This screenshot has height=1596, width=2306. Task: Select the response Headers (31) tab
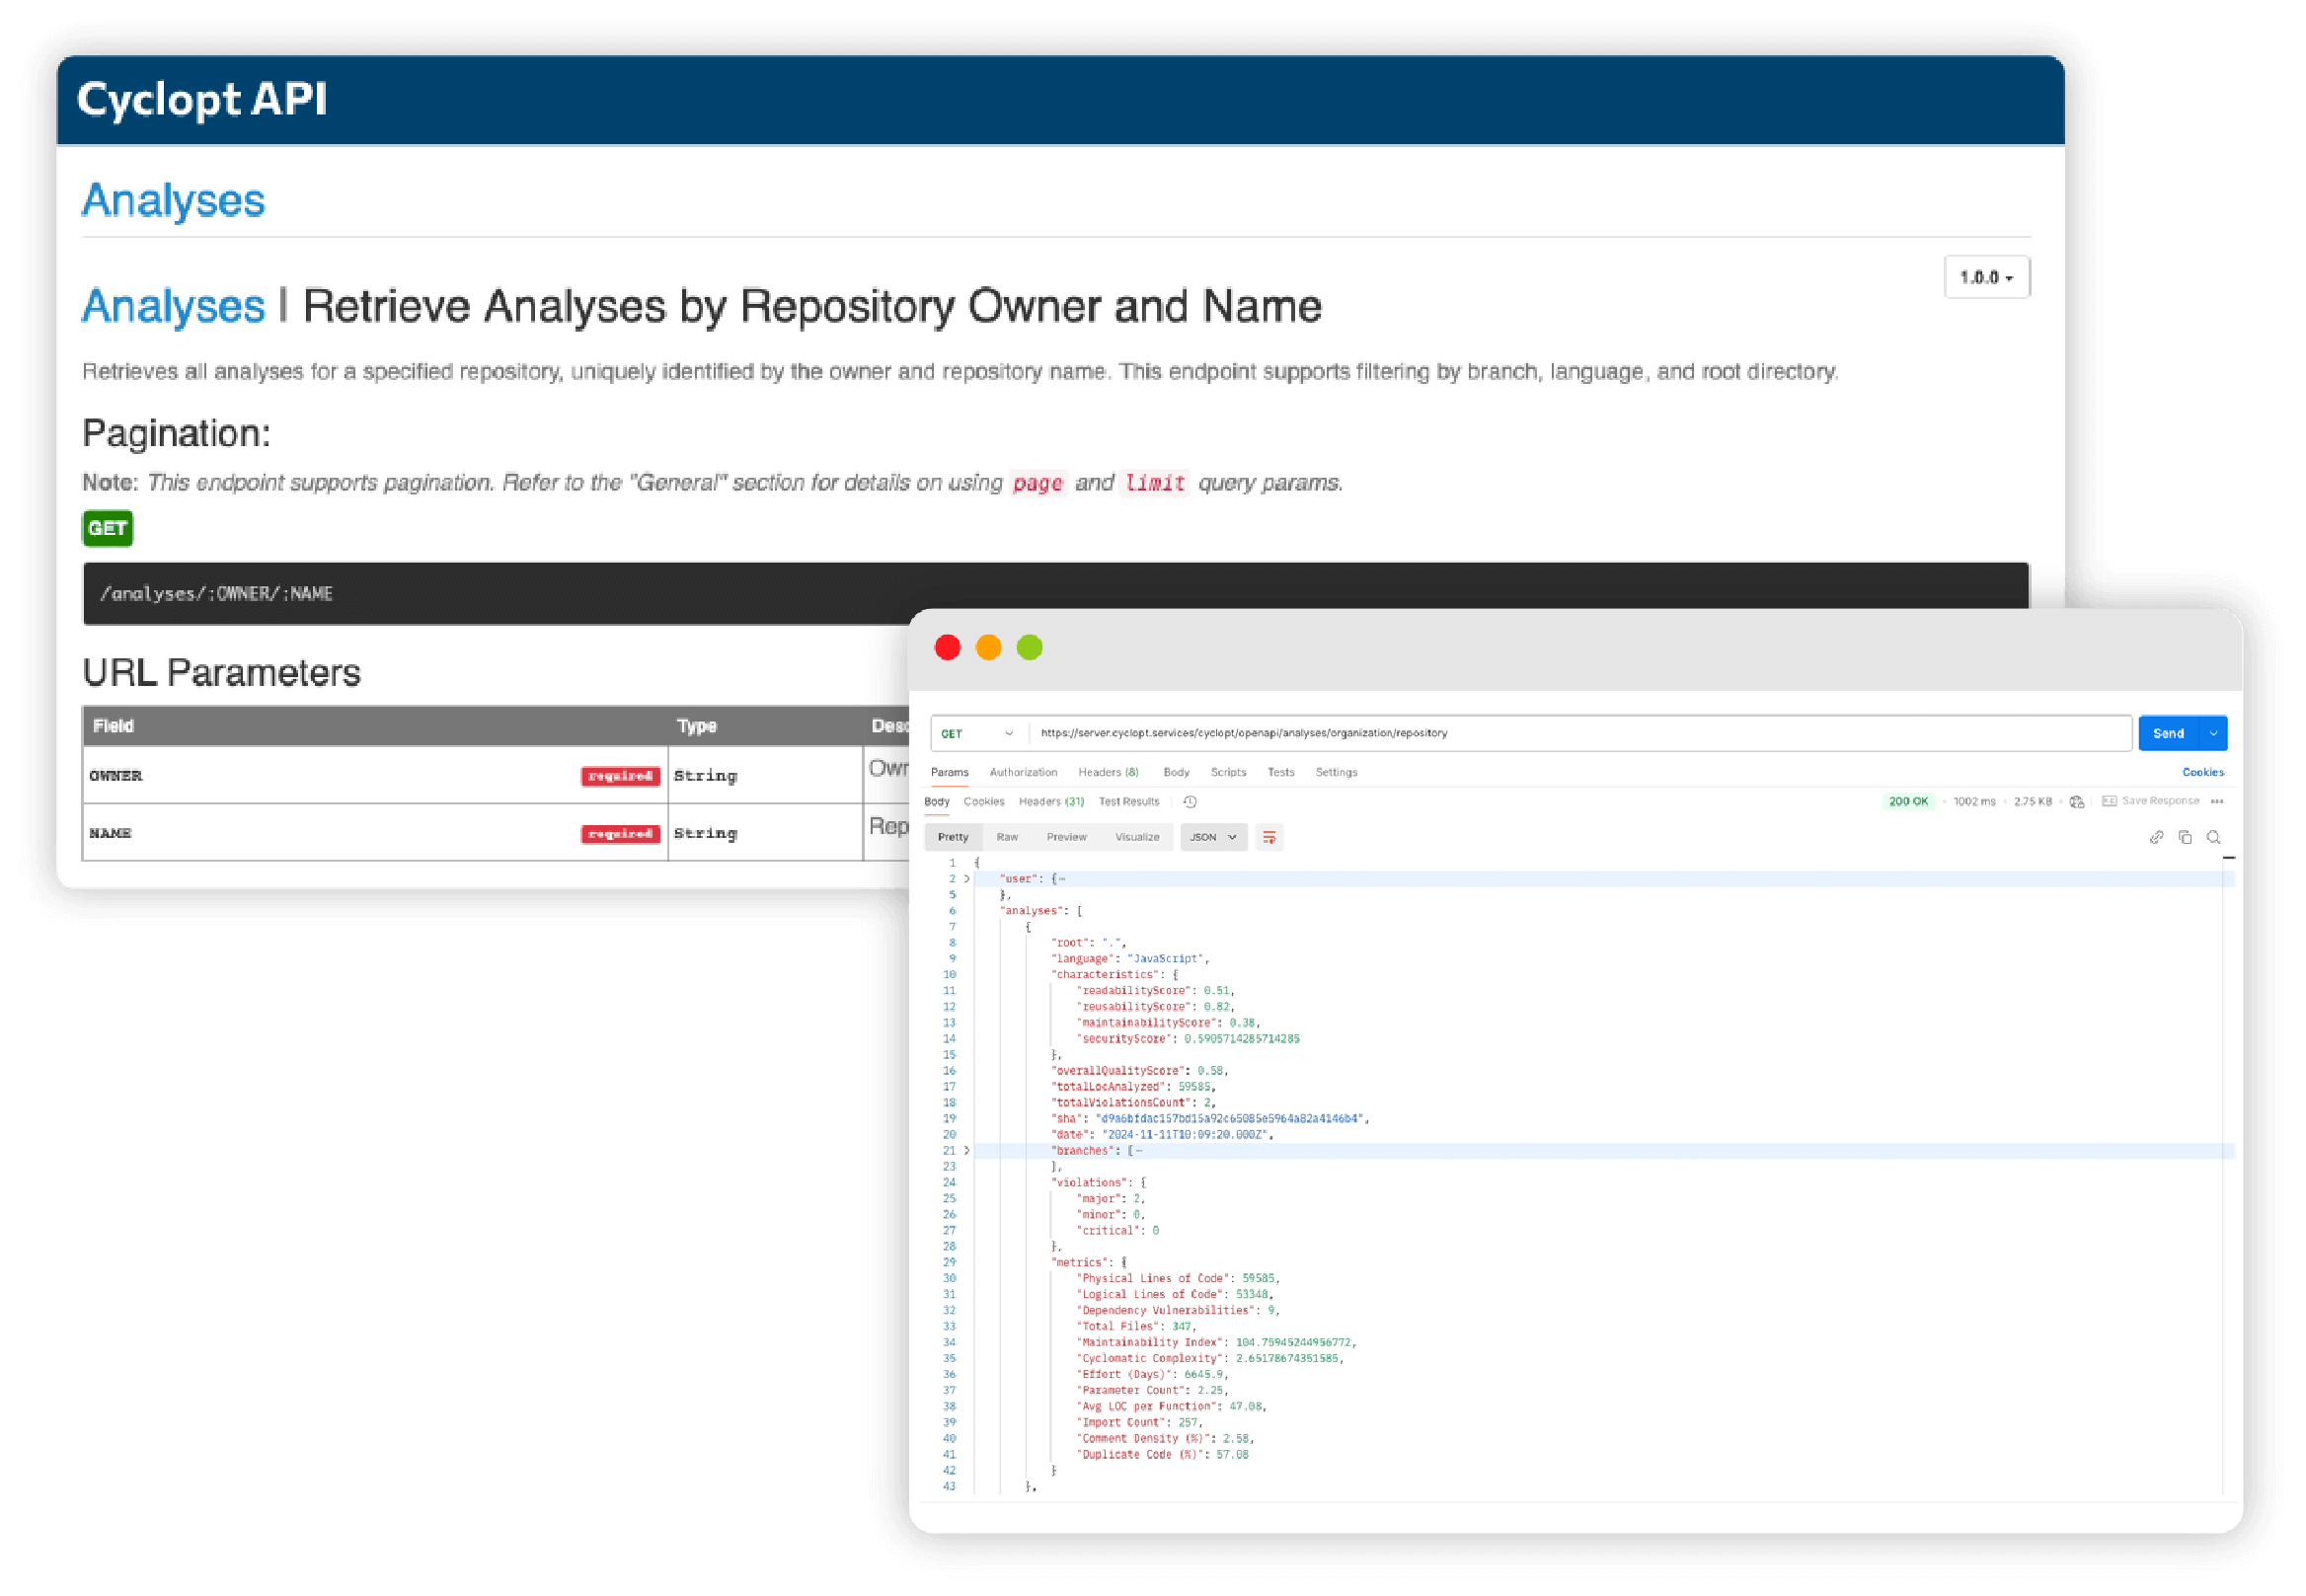point(1051,802)
